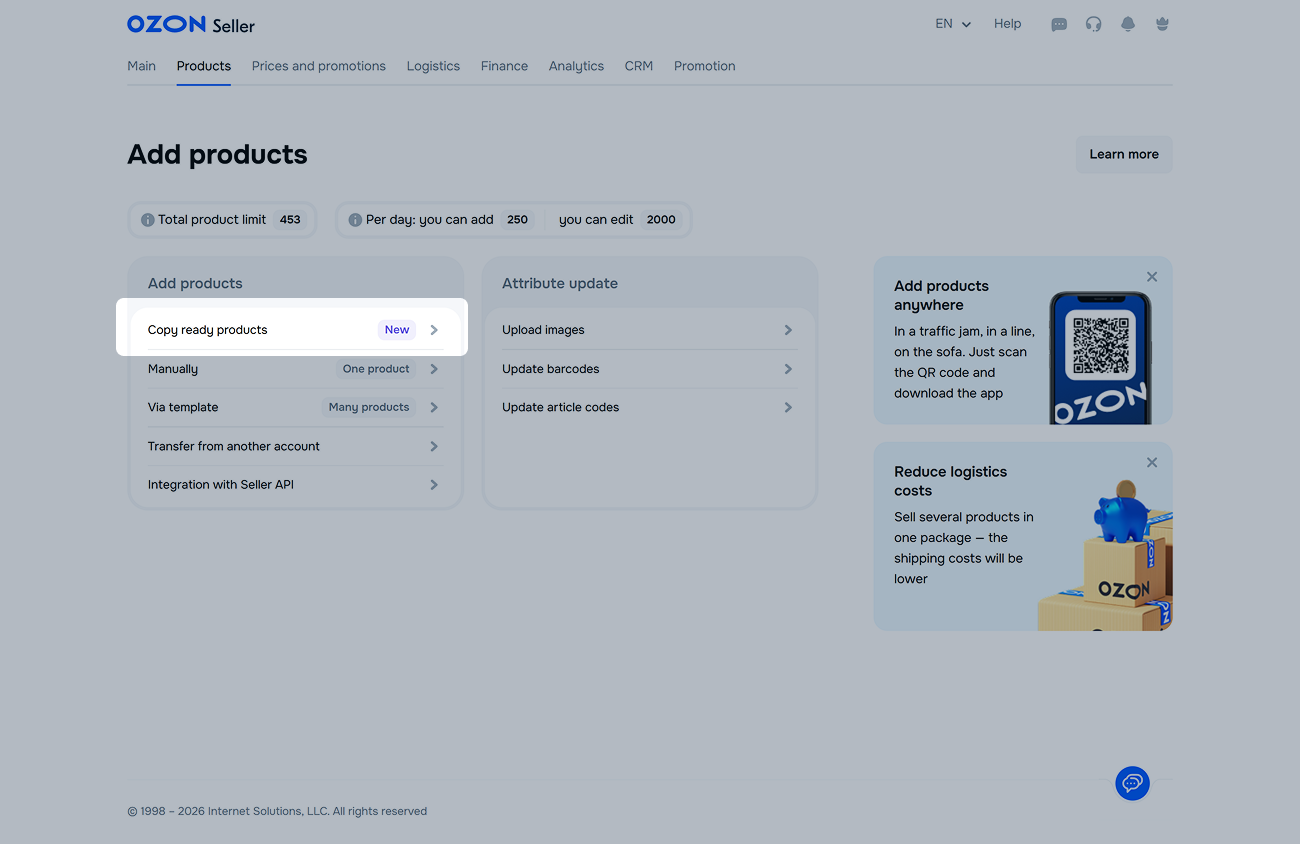This screenshot has height=844, width=1300.
Task: Close the Add products anywhere banner
Action: click(x=1152, y=277)
